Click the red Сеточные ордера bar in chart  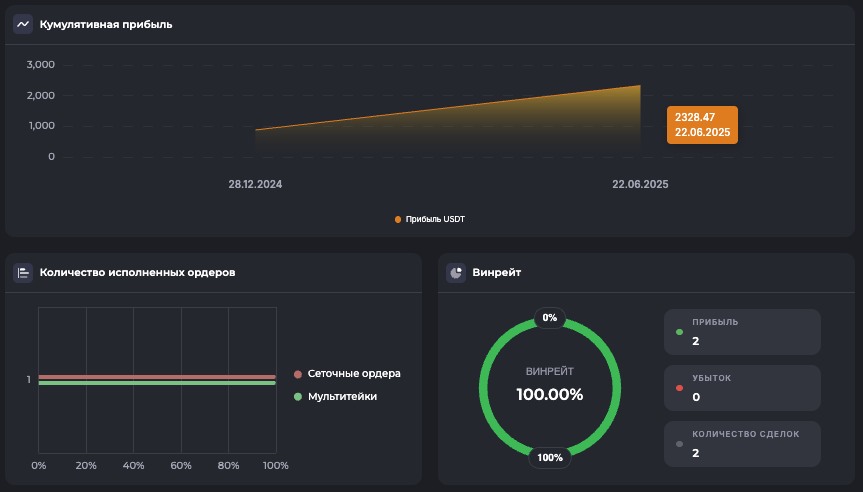point(156,377)
